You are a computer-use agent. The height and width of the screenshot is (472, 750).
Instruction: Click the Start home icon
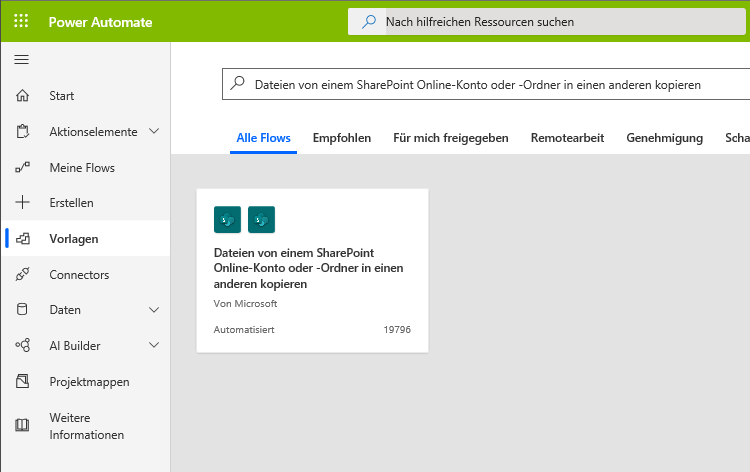pos(22,96)
